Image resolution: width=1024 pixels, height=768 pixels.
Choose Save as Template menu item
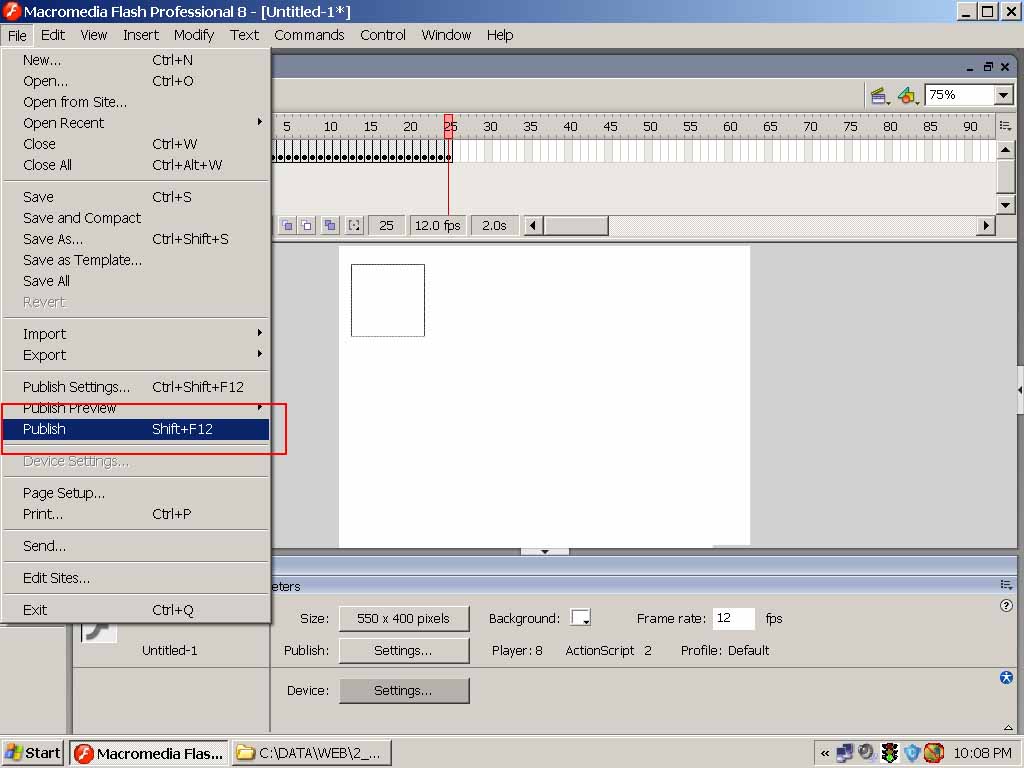point(136,260)
